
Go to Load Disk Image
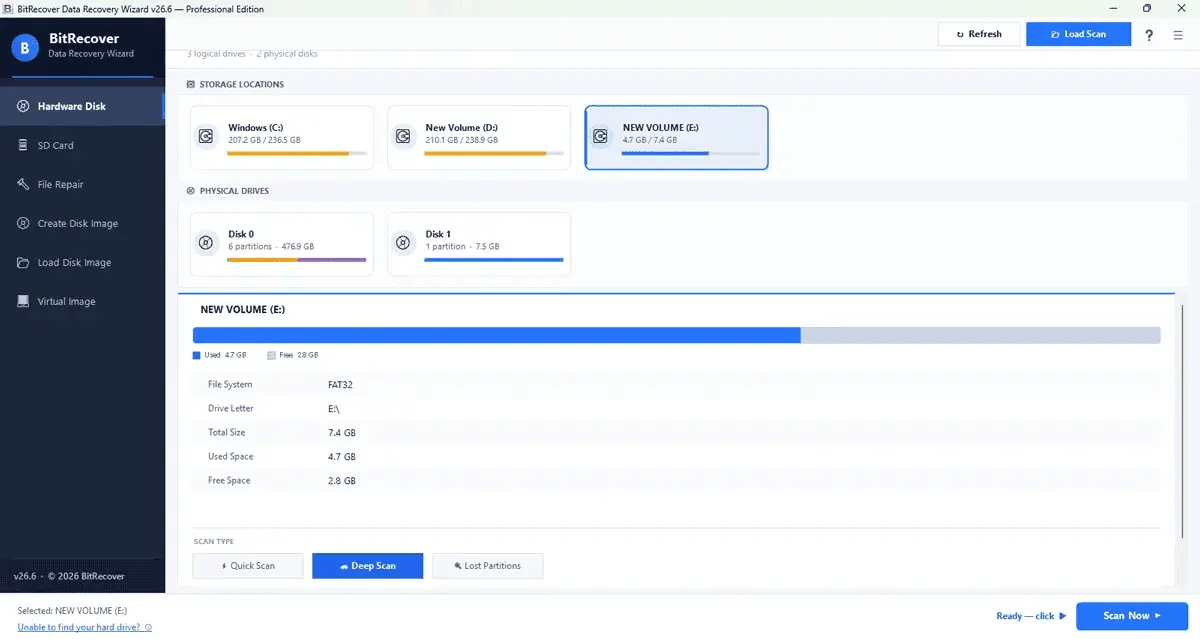coord(82,262)
